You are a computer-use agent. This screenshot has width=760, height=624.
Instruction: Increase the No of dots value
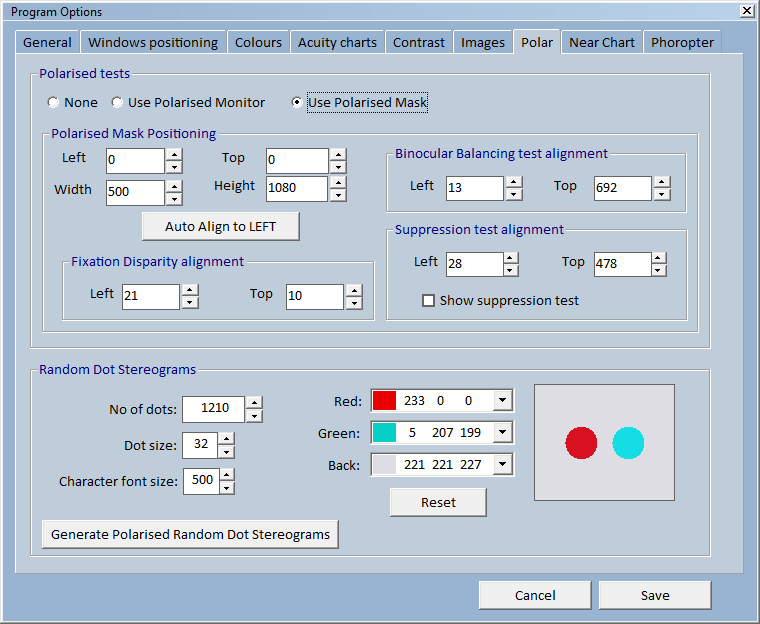[254, 403]
